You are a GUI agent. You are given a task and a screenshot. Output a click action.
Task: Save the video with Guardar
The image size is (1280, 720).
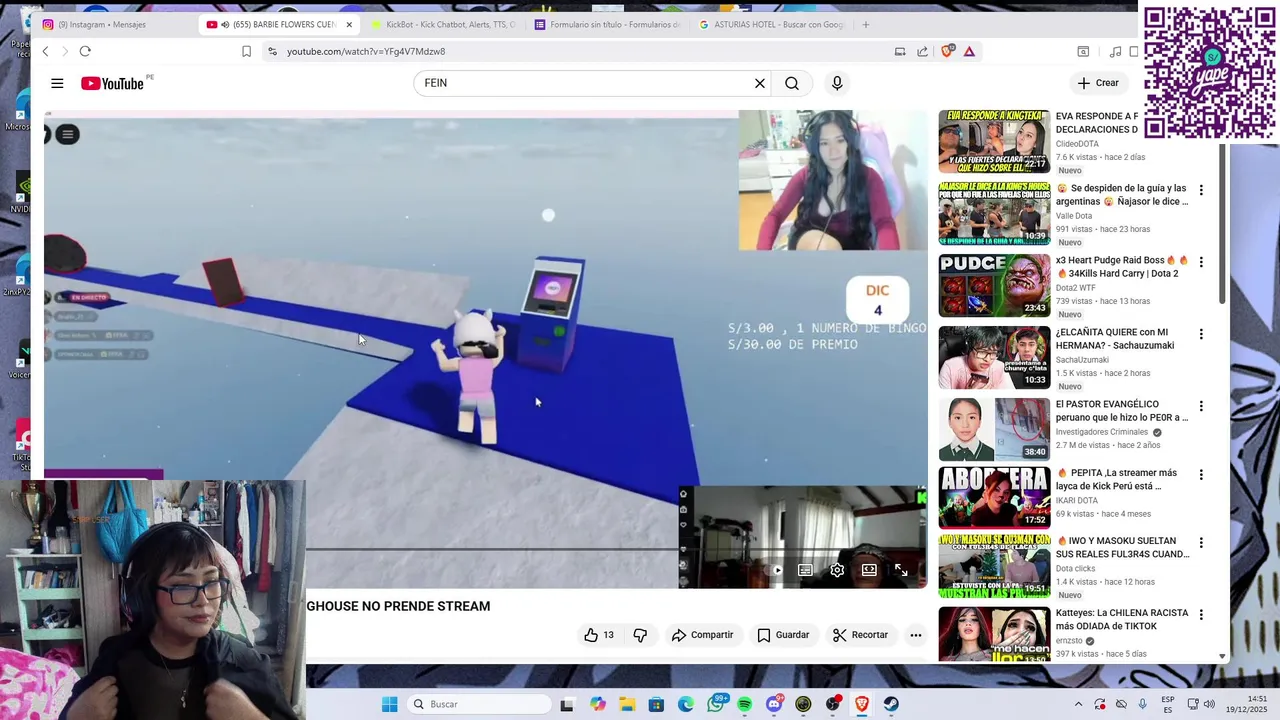783,635
